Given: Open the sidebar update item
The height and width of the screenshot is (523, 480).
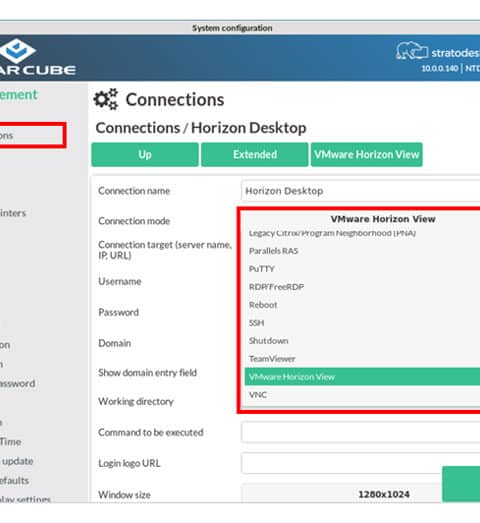Looking at the screenshot, I should [17, 461].
